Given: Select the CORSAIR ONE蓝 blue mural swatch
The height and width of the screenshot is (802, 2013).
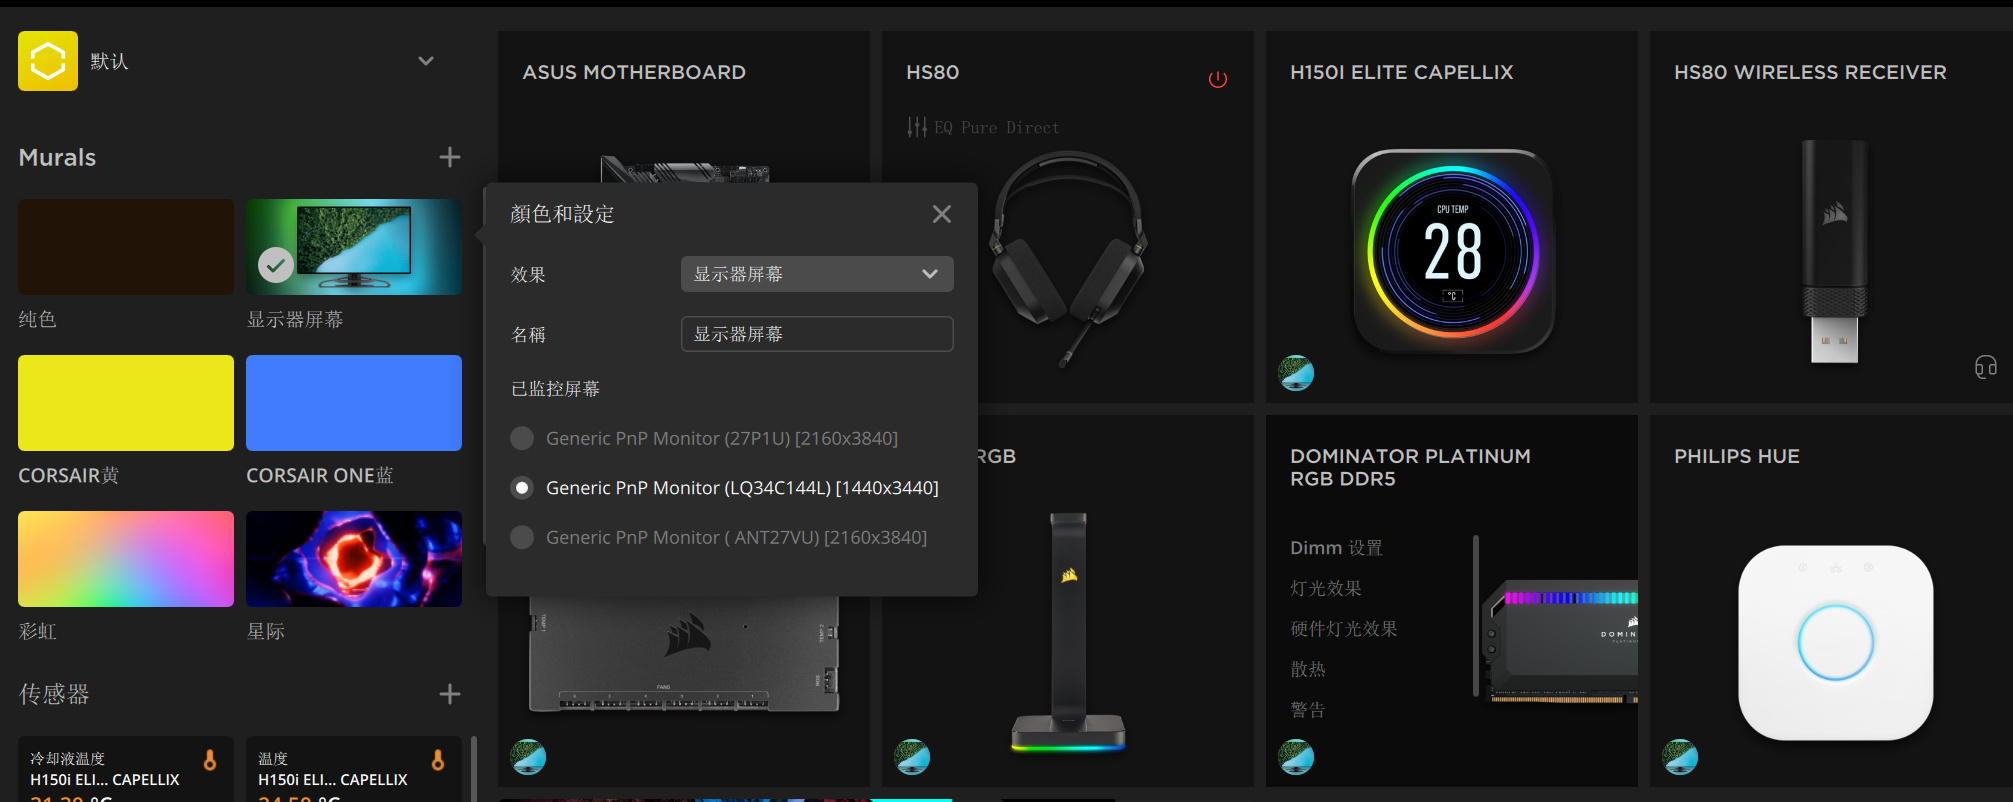Looking at the screenshot, I should (x=354, y=403).
